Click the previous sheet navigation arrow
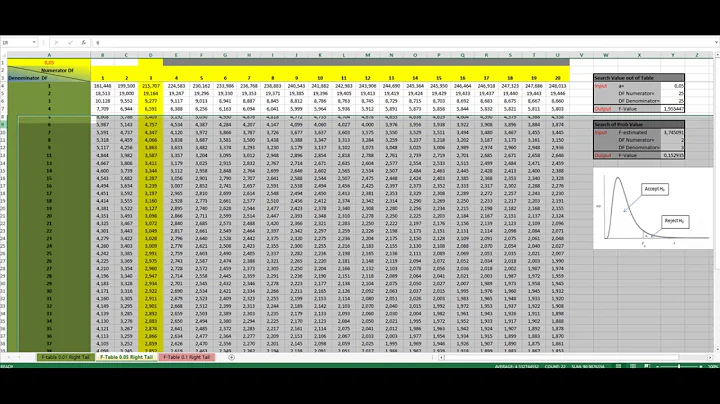The width and height of the screenshot is (720, 404). point(9,357)
